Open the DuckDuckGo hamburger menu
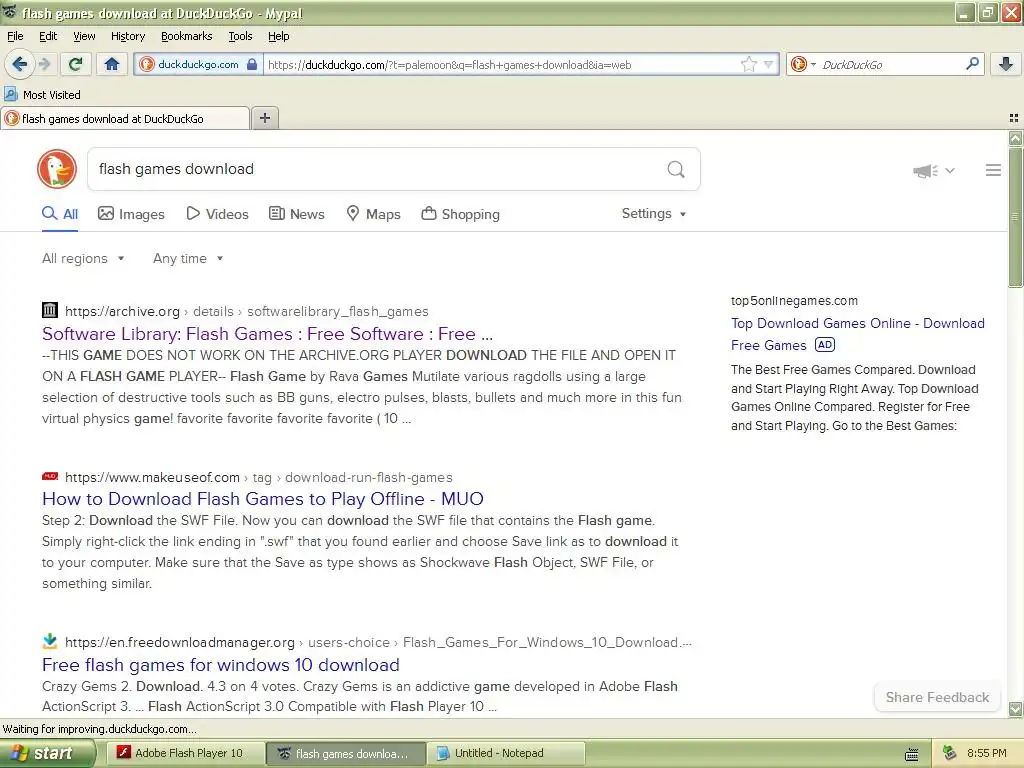Image resolution: width=1024 pixels, height=768 pixels. click(x=993, y=170)
